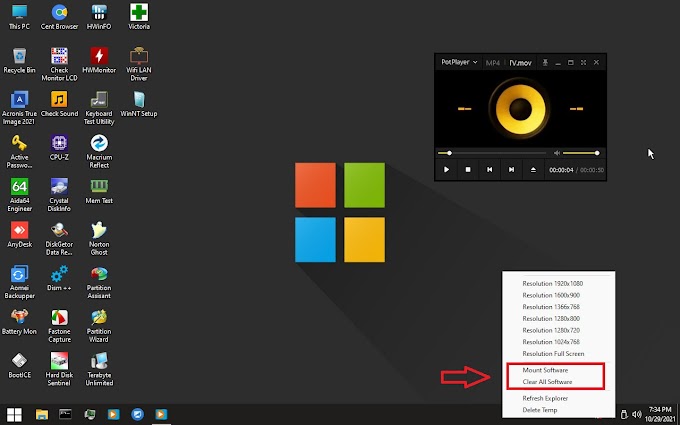Click the PotPlayer eject/open file button
The image size is (680, 425).
click(533, 170)
